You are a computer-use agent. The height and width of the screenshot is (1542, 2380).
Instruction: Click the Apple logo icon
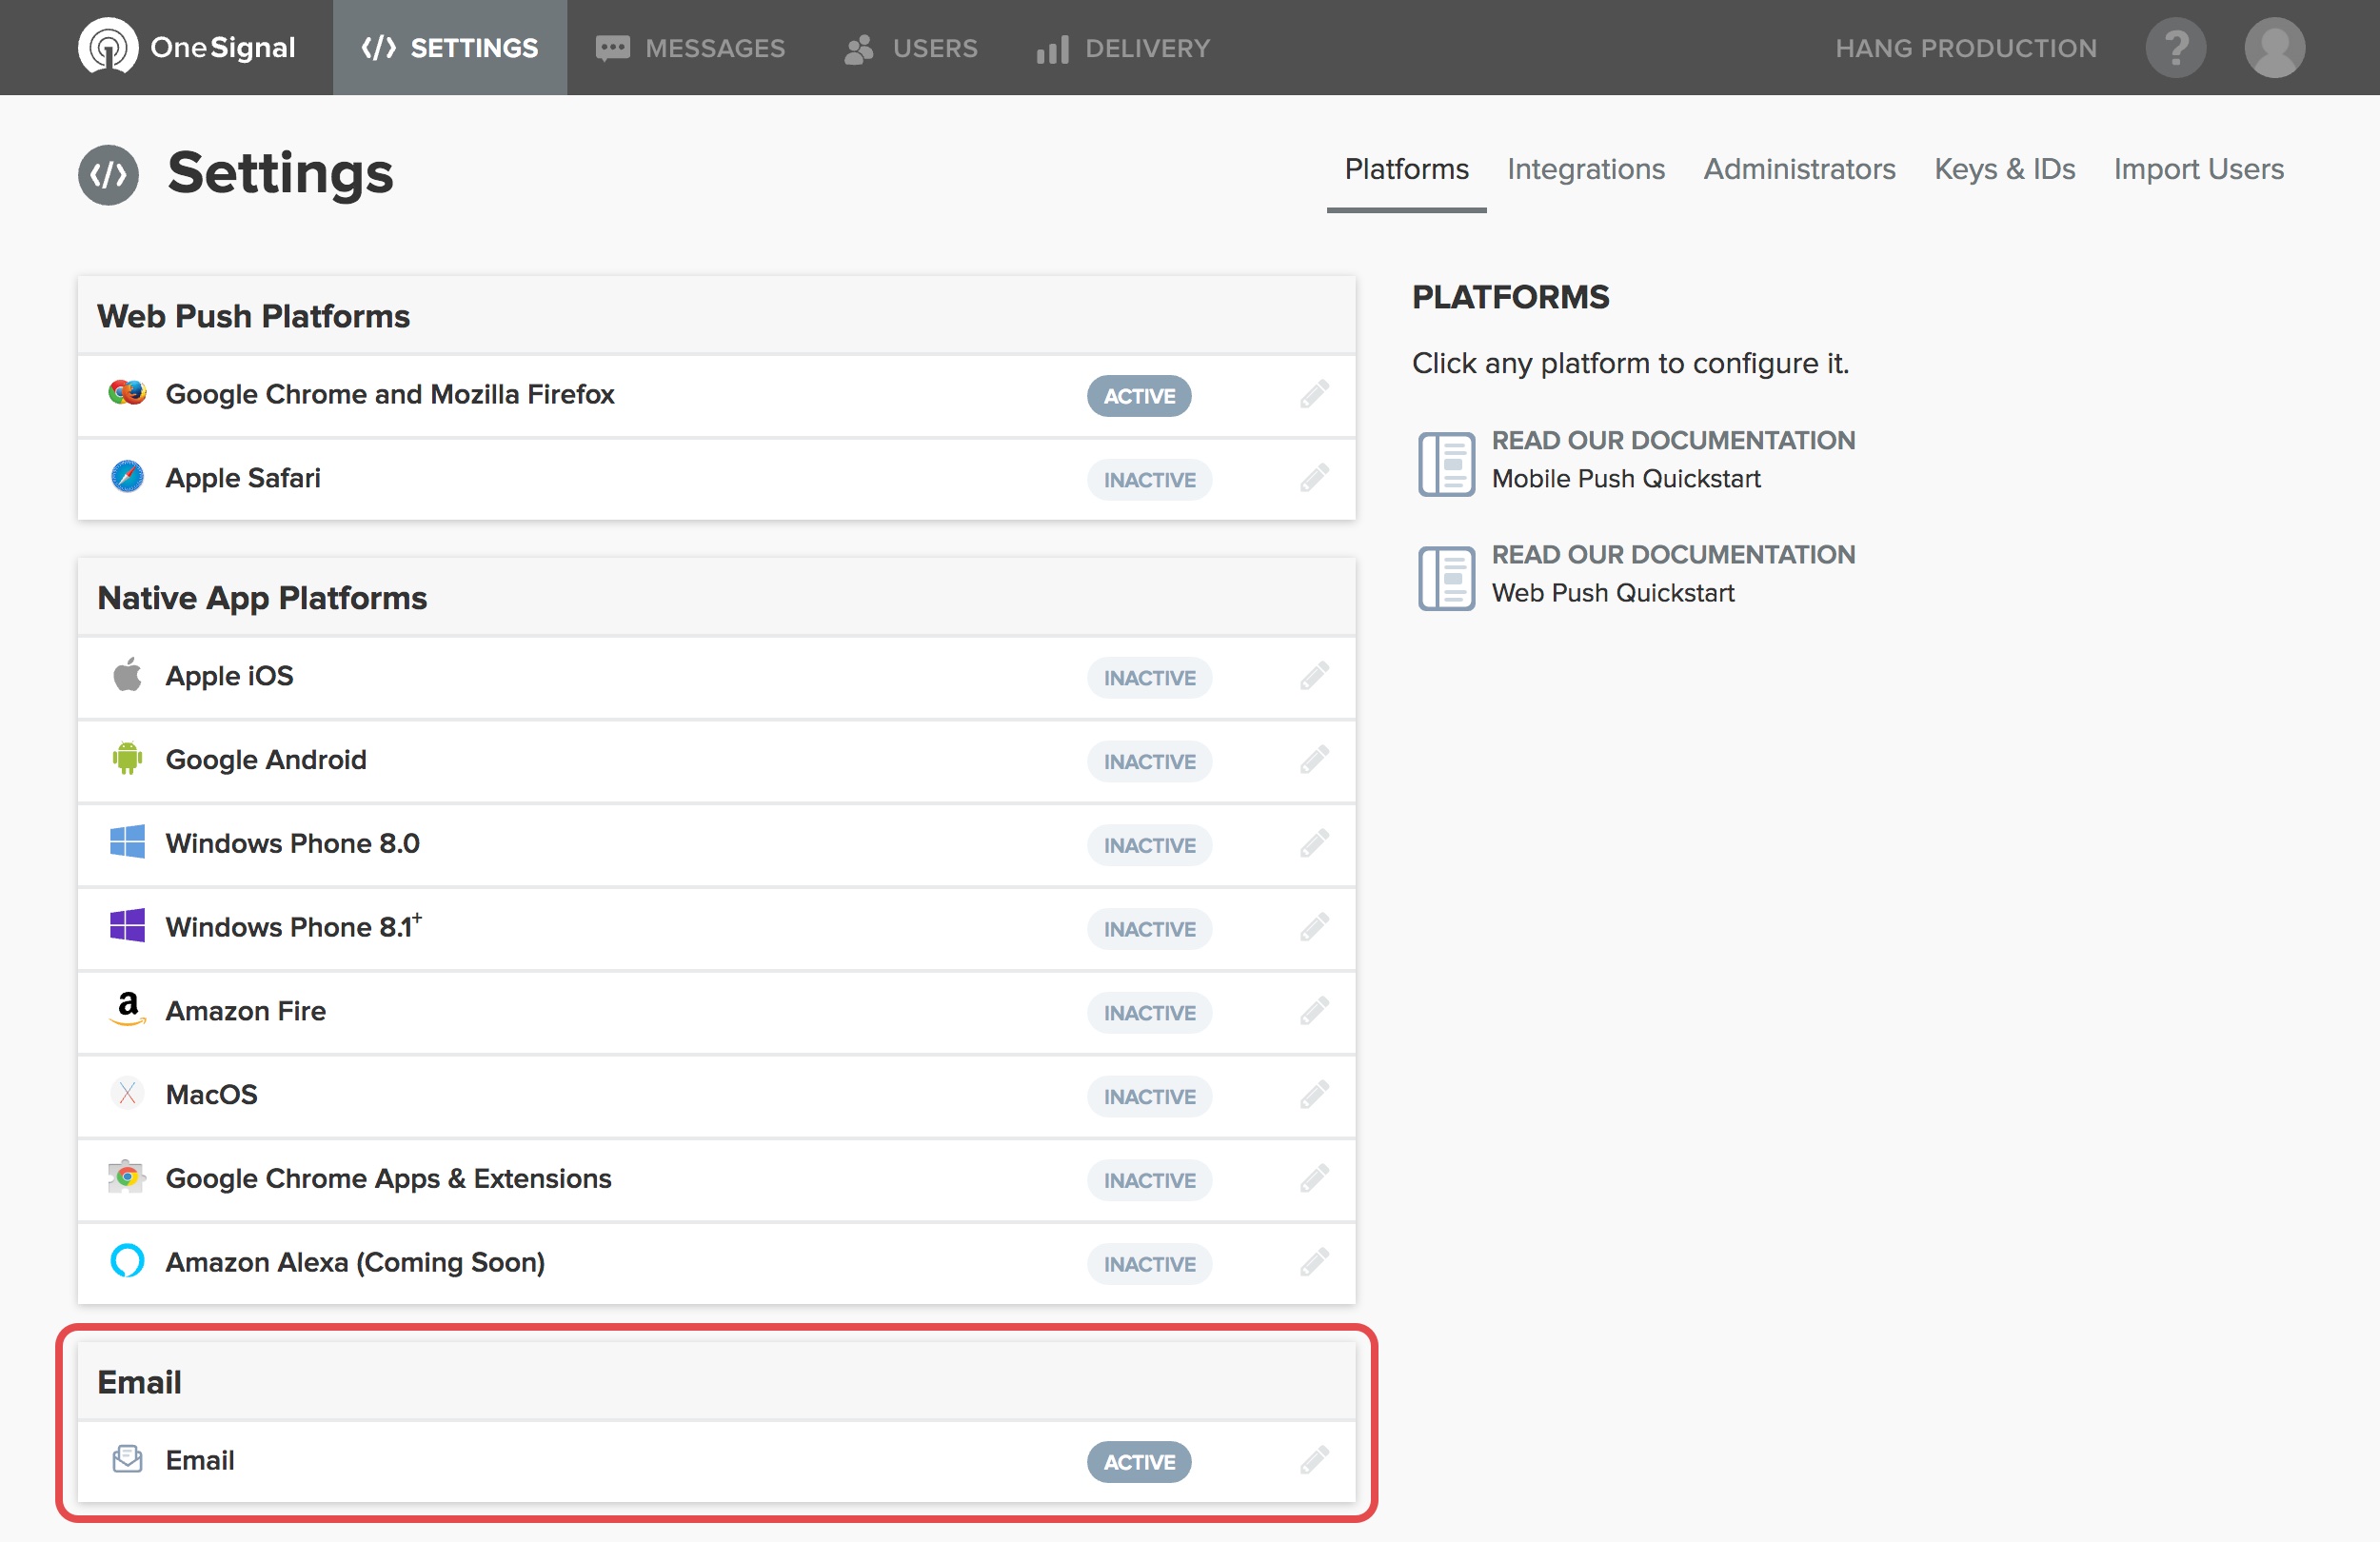(127, 675)
